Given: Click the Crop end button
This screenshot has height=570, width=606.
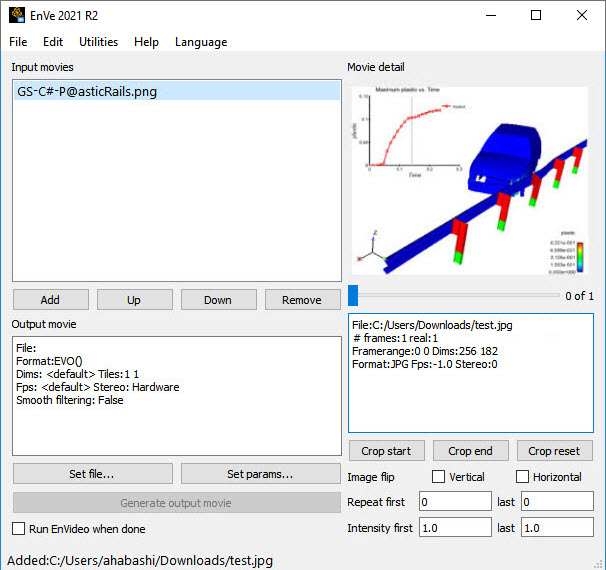Looking at the screenshot, I should [470, 451].
